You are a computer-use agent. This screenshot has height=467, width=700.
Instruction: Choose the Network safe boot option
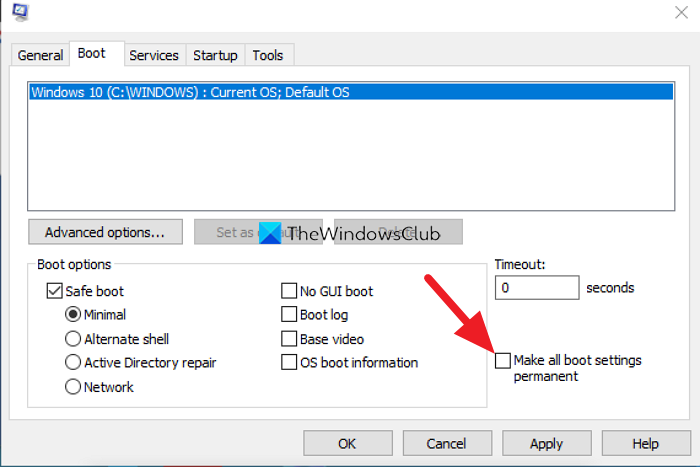pos(73,387)
